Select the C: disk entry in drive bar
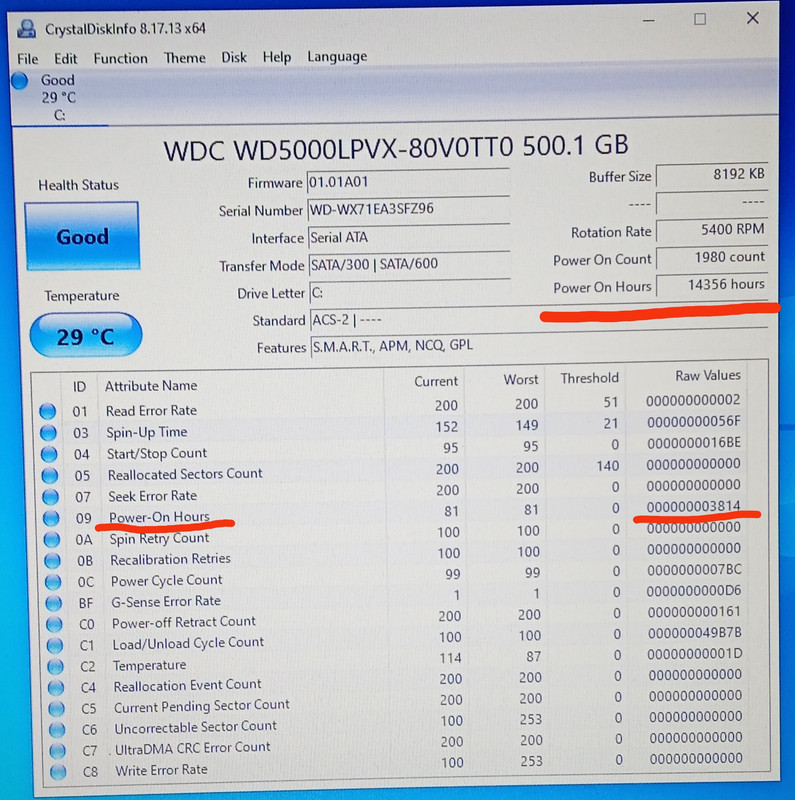 (x=59, y=97)
